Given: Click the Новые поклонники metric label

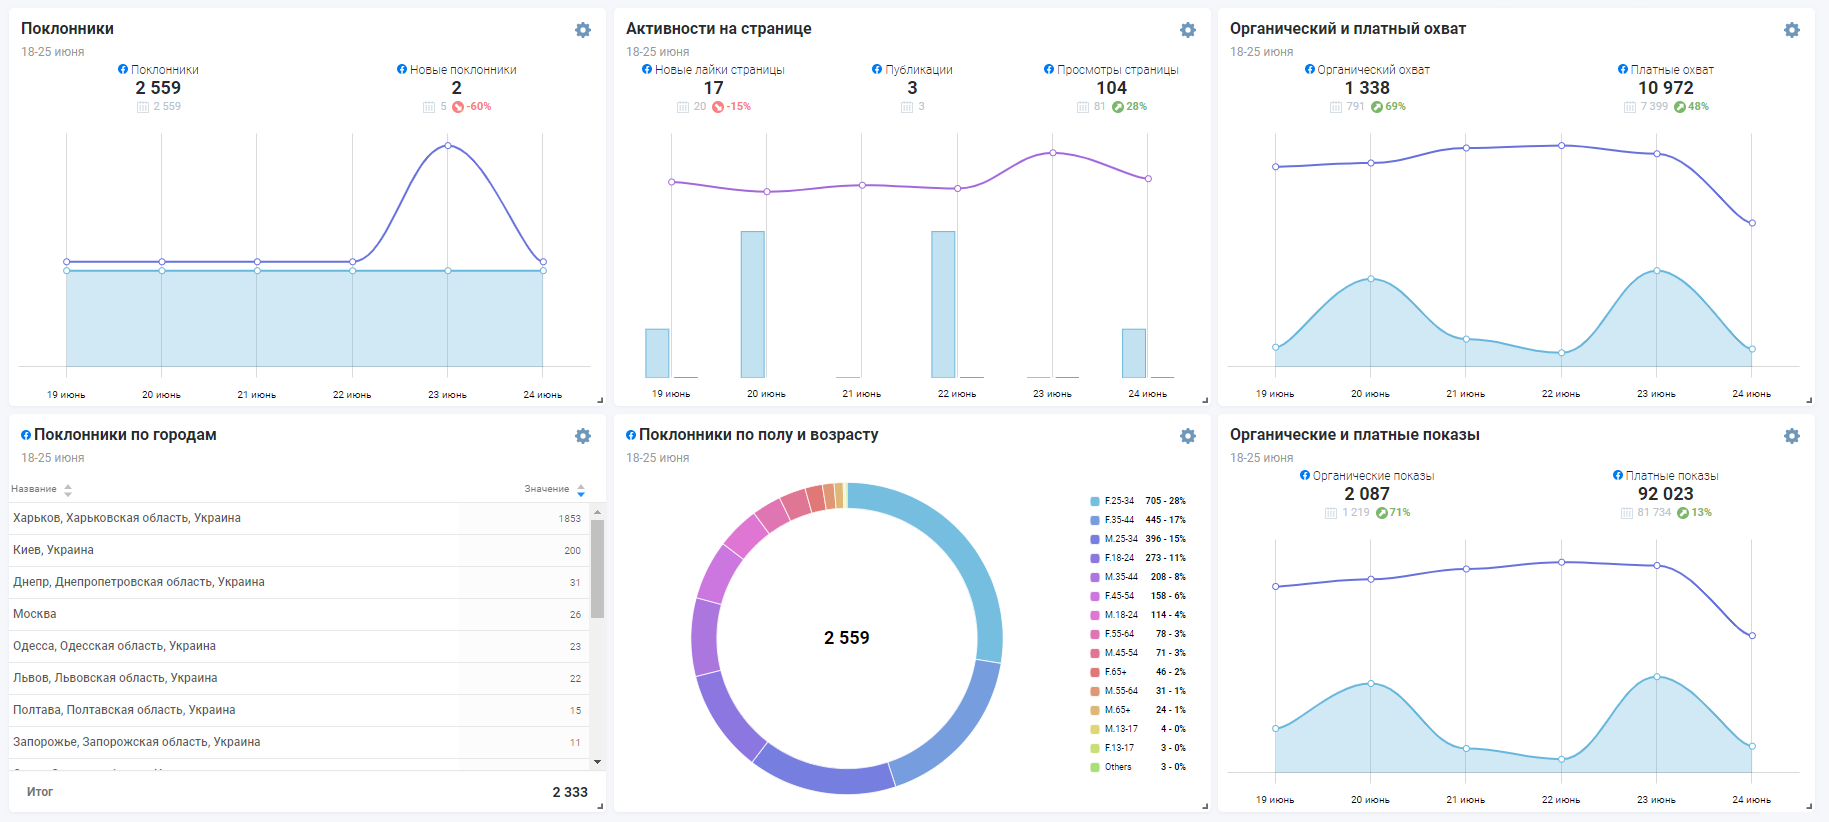Looking at the screenshot, I should coord(462,70).
